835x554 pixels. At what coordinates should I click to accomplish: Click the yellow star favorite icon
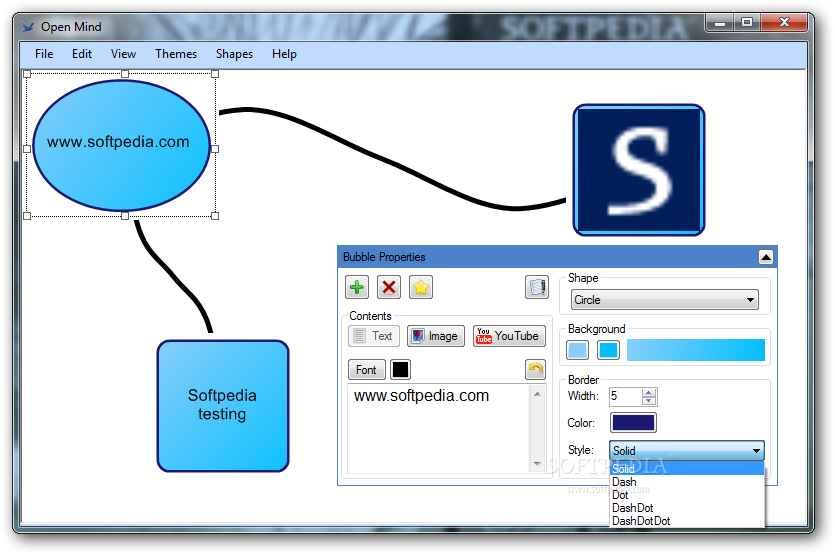click(421, 287)
